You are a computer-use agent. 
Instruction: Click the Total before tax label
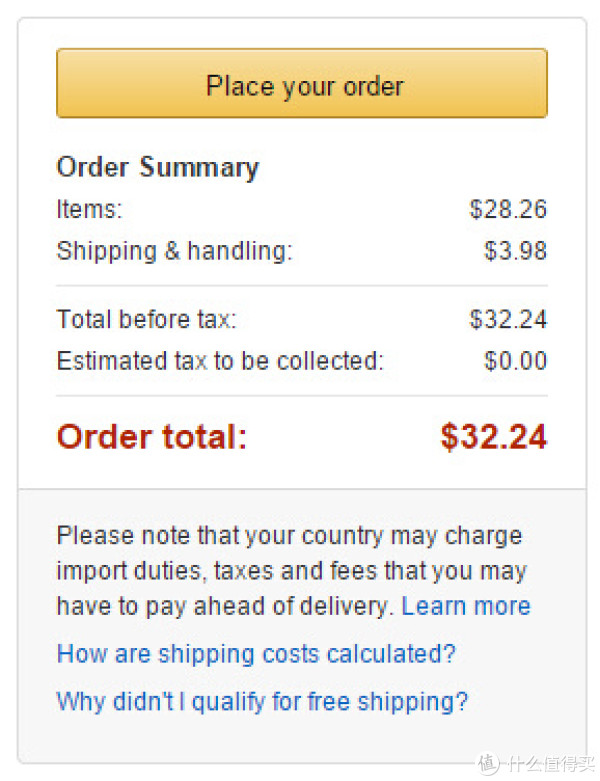[x=147, y=319]
